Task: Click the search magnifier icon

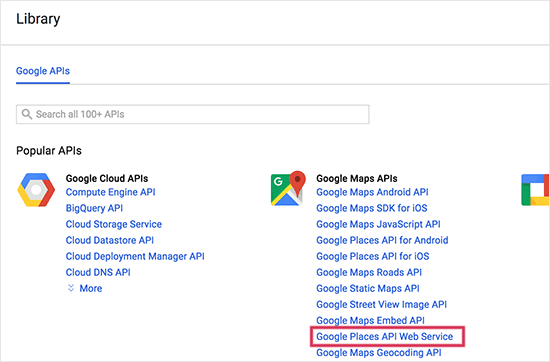Action: click(x=27, y=114)
